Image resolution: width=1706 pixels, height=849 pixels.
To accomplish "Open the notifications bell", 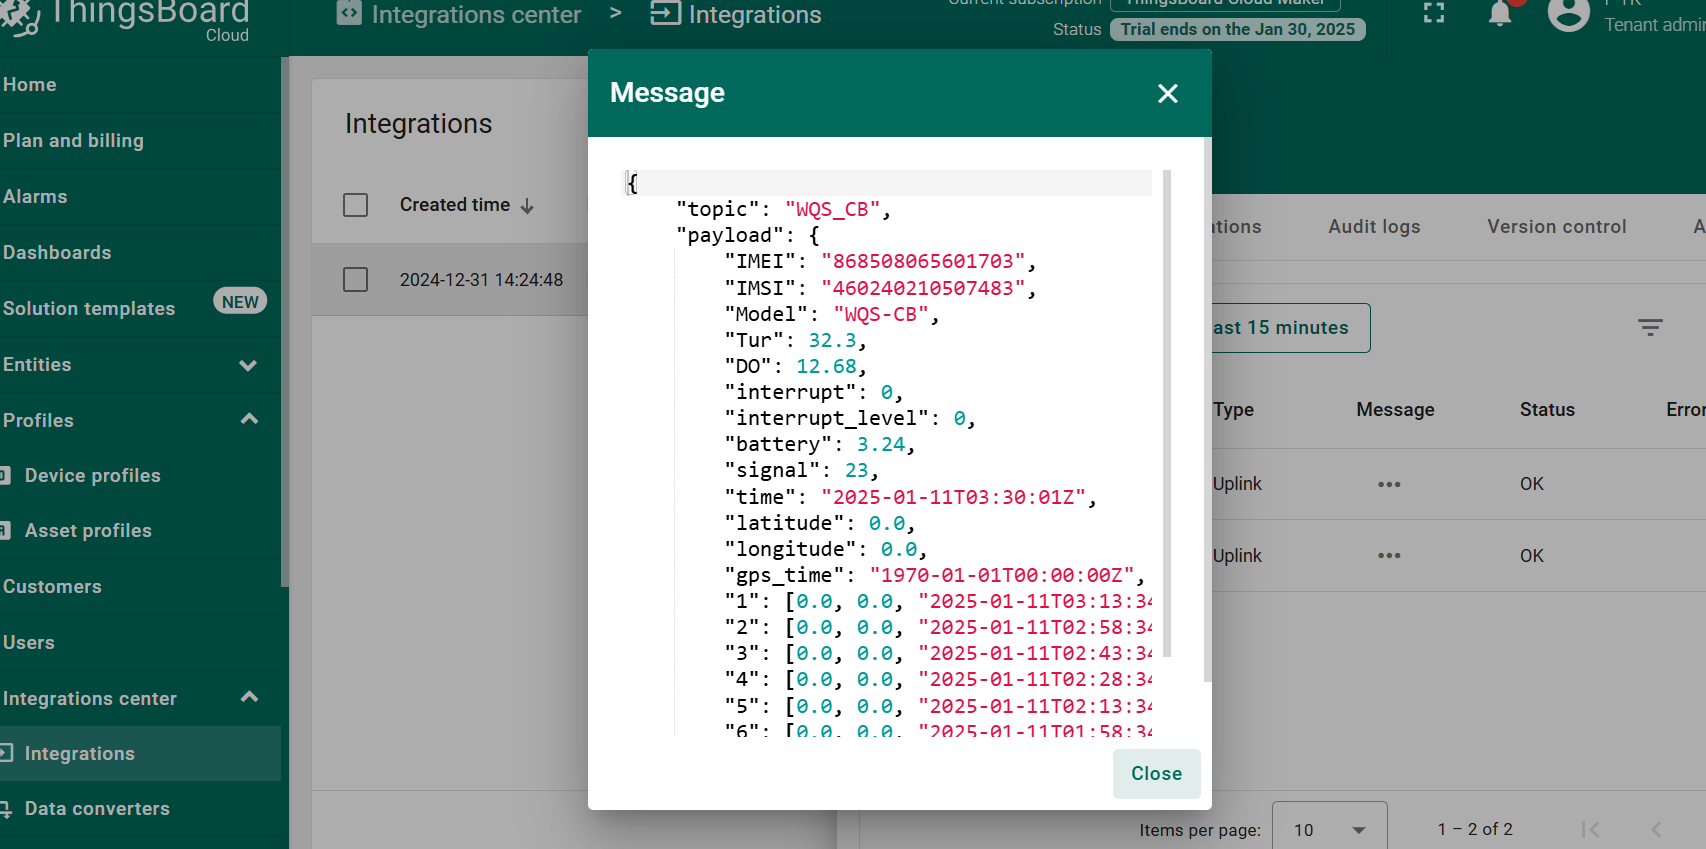I will click(x=1500, y=13).
